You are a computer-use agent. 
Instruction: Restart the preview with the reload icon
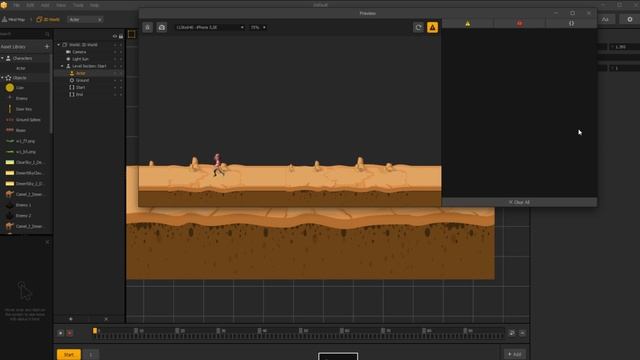pos(418,27)
